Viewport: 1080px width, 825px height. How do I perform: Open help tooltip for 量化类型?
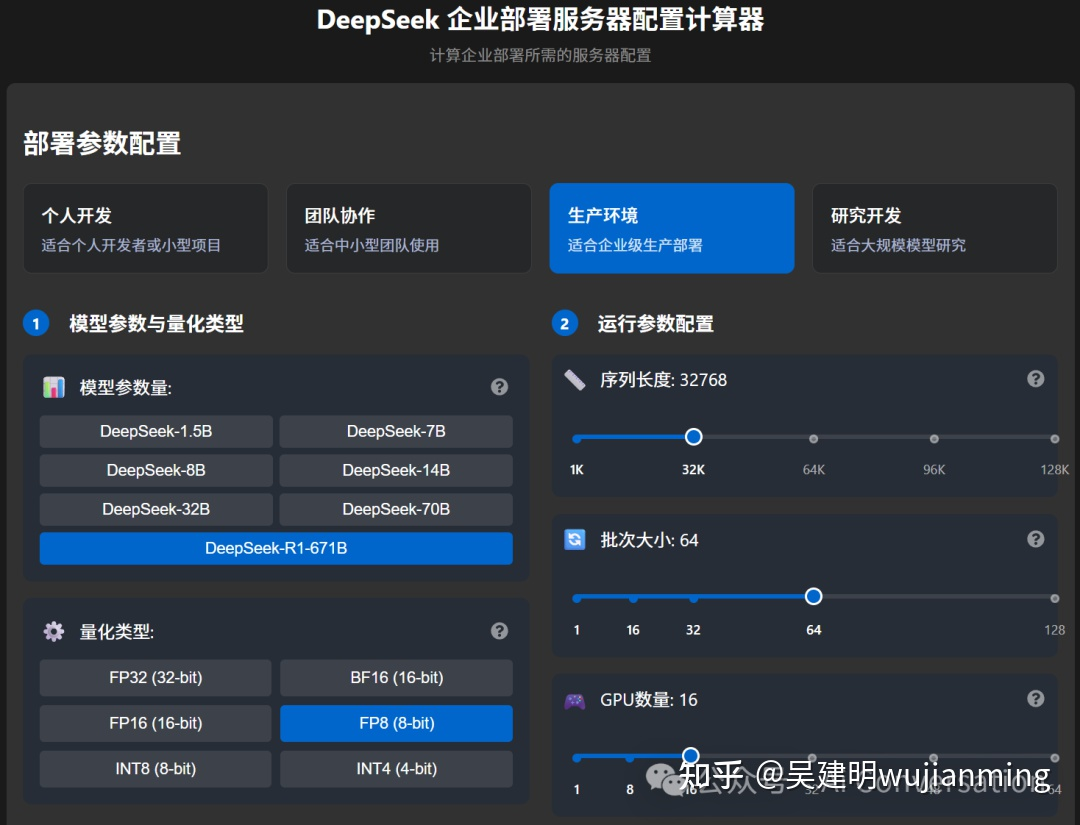tap(499, 631)
